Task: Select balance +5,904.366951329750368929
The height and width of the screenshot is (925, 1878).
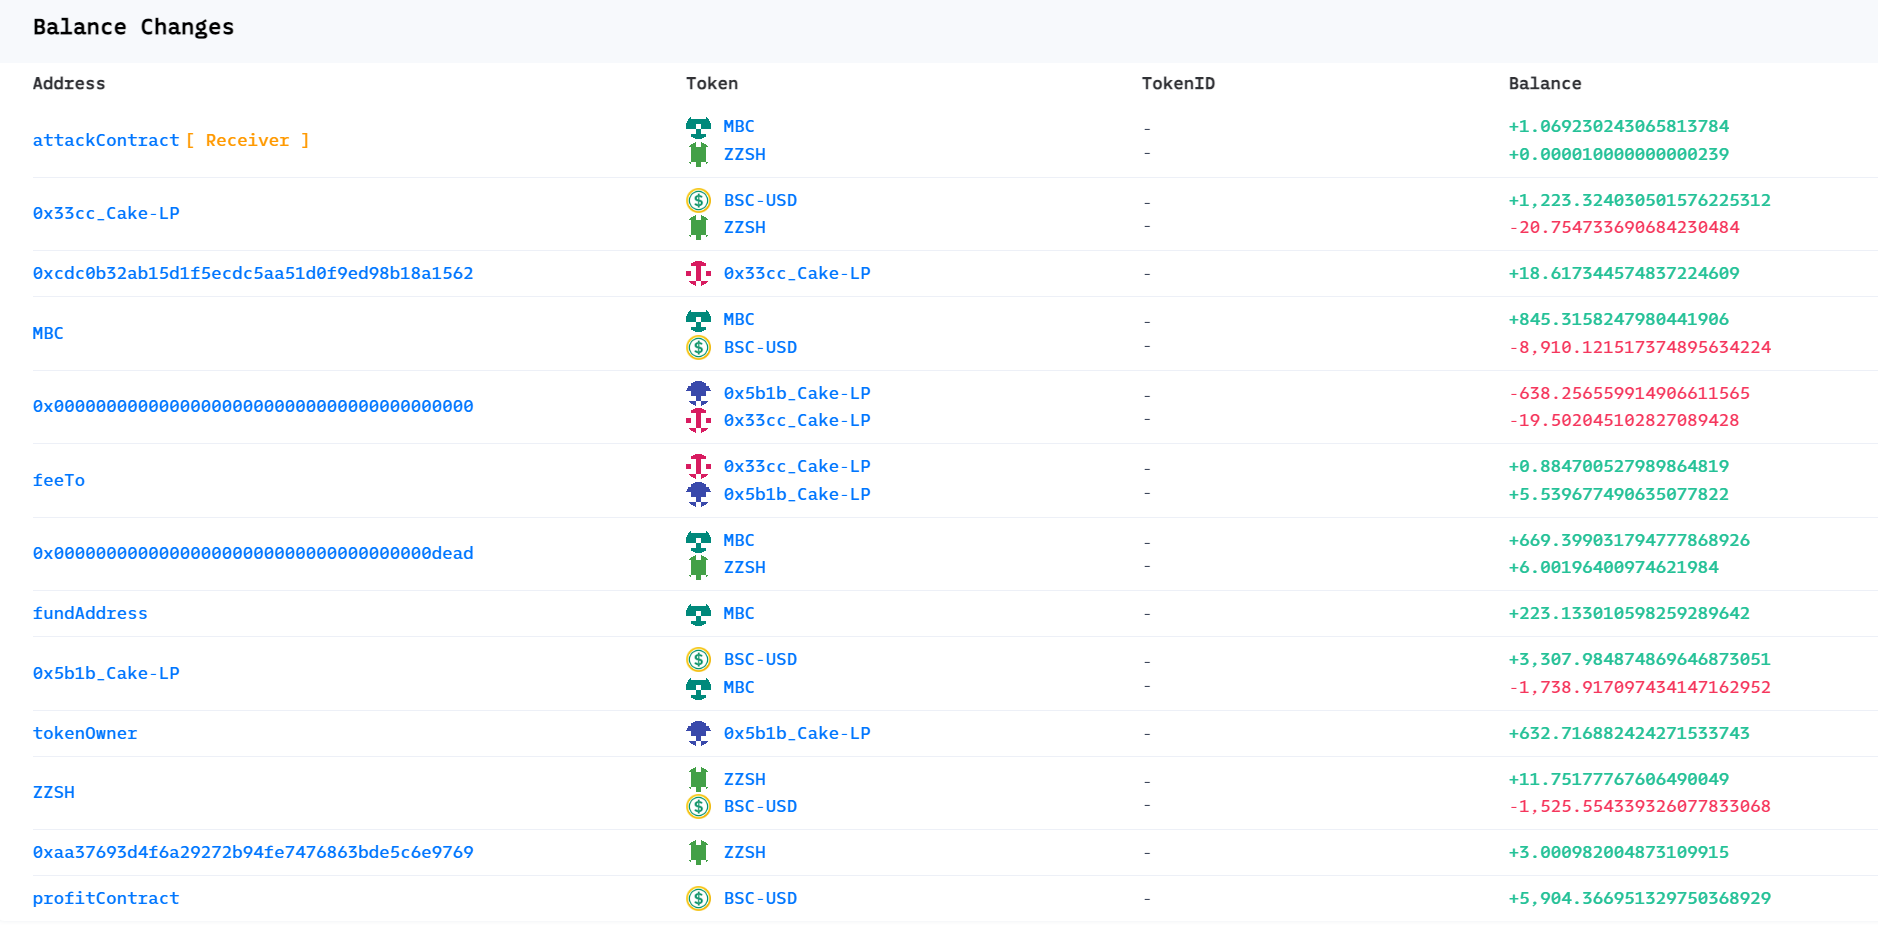Action: coord(1640,898)
